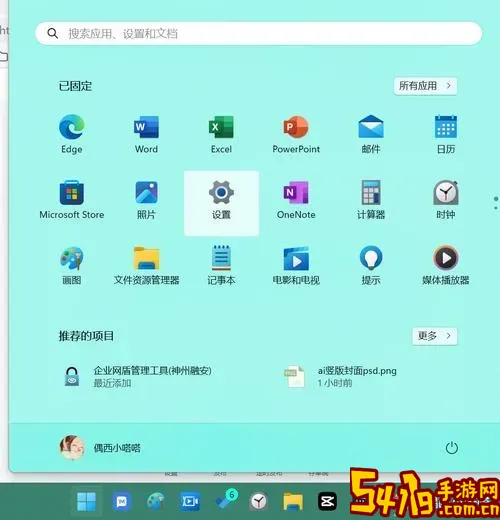
Task: Open recent file ai竖版封面psd.png
Action: pyautogui.click(x=341, y=377)
